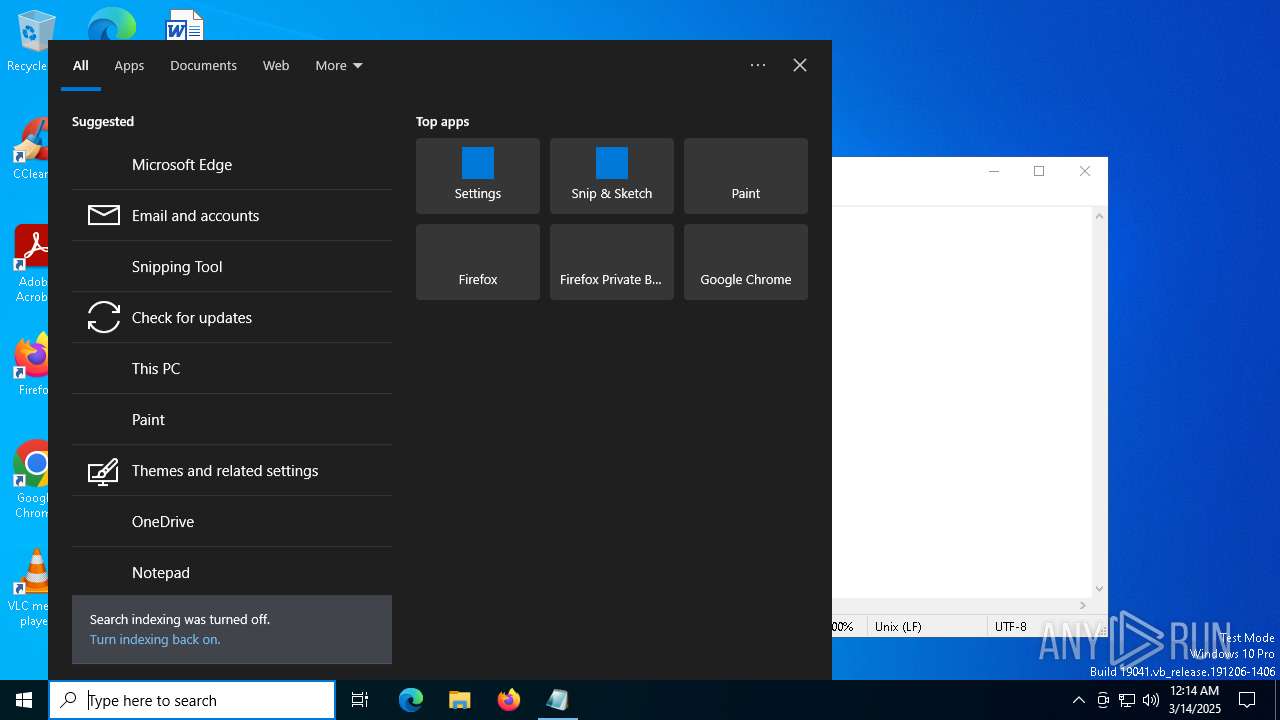Select the Firefox desktop shortcut

pyautogui.click(x=30, y=365)
